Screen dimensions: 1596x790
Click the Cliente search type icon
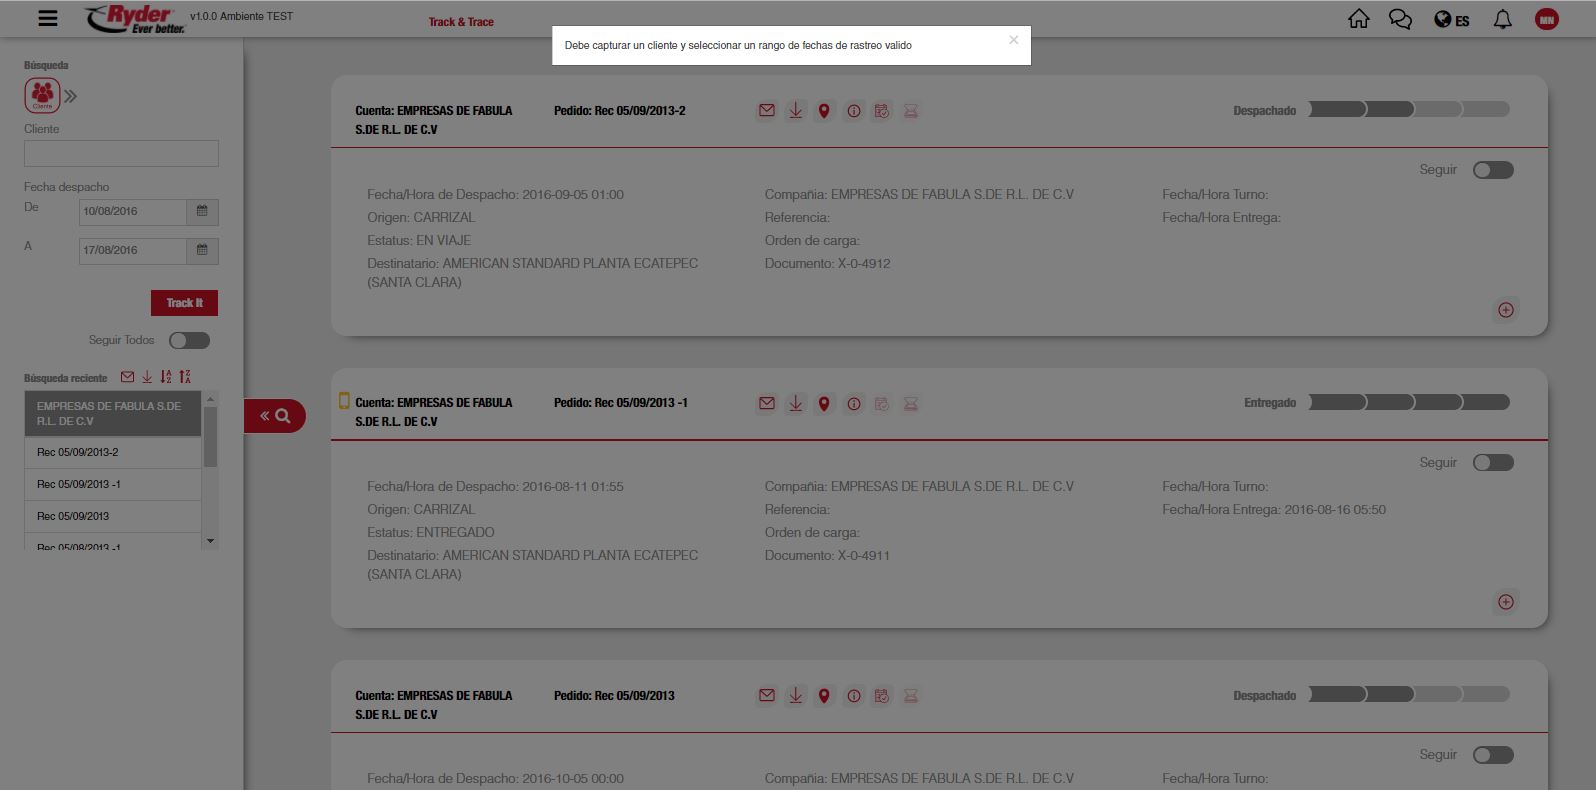tap(42, 96)
